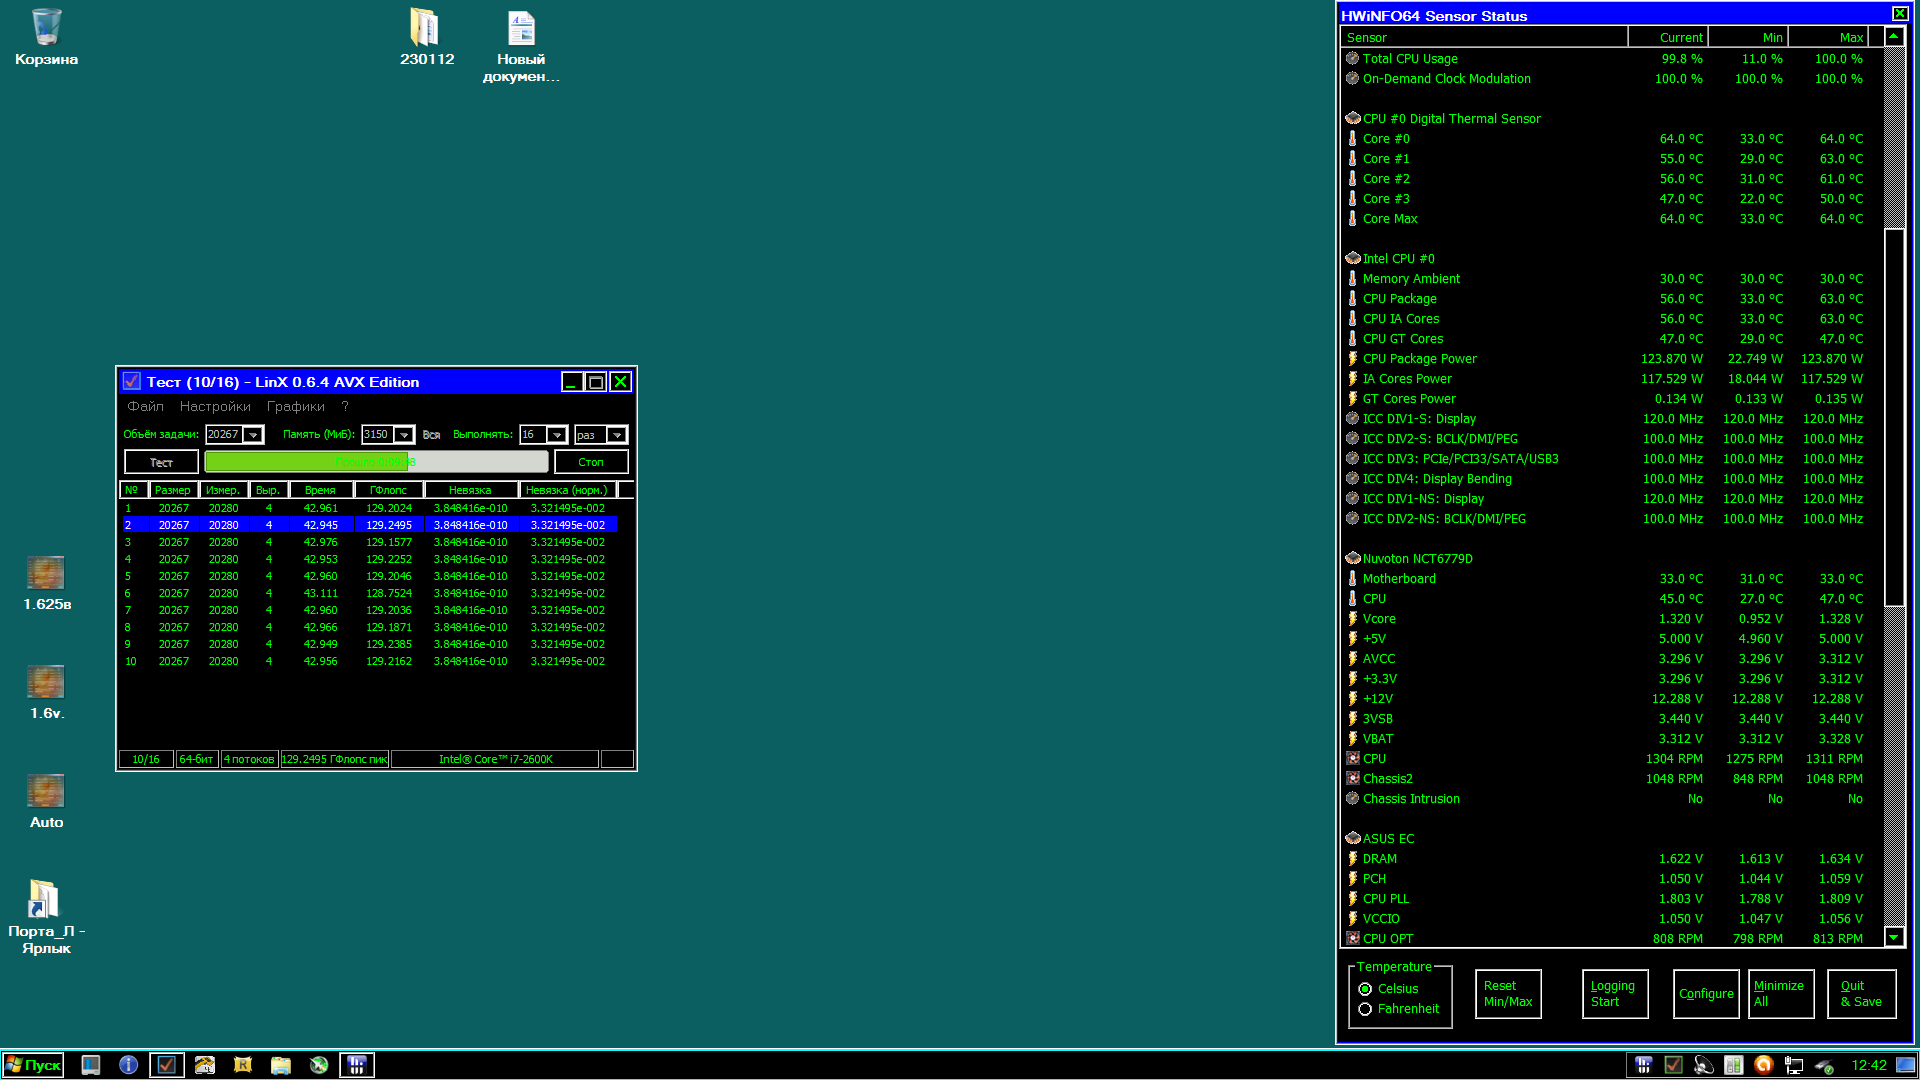
Task: Expand the раз run-mode dropdown
Action: pyautogui.click(x=617, y=435)
